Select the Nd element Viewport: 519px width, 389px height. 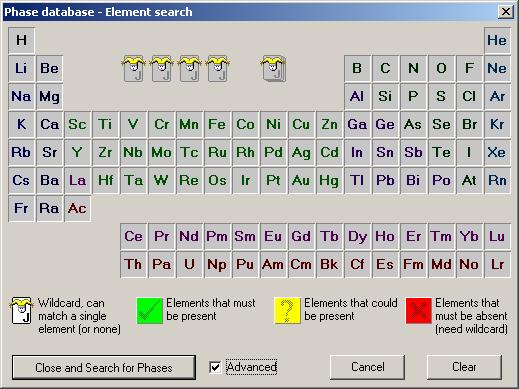pyautogui.click(x=189, y=236)
